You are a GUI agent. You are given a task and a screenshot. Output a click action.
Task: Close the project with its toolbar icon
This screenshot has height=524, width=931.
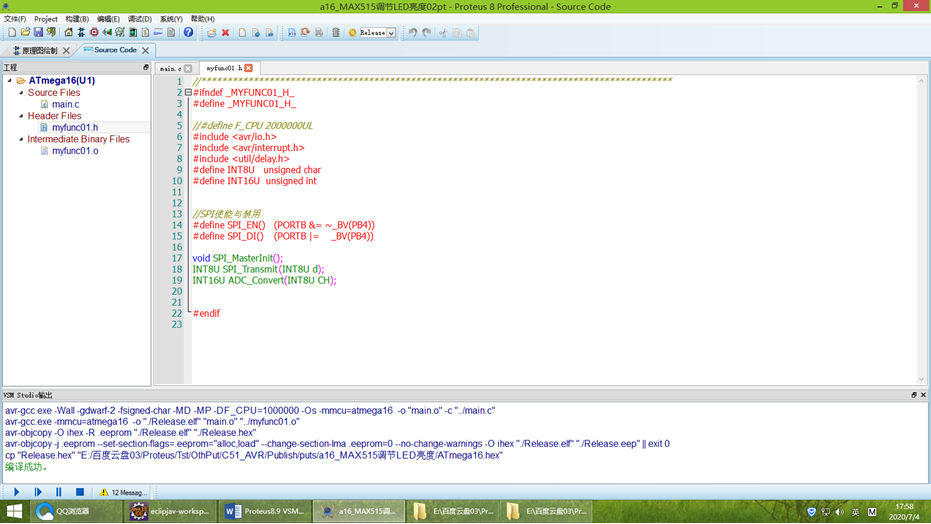(x=51, y=33)
